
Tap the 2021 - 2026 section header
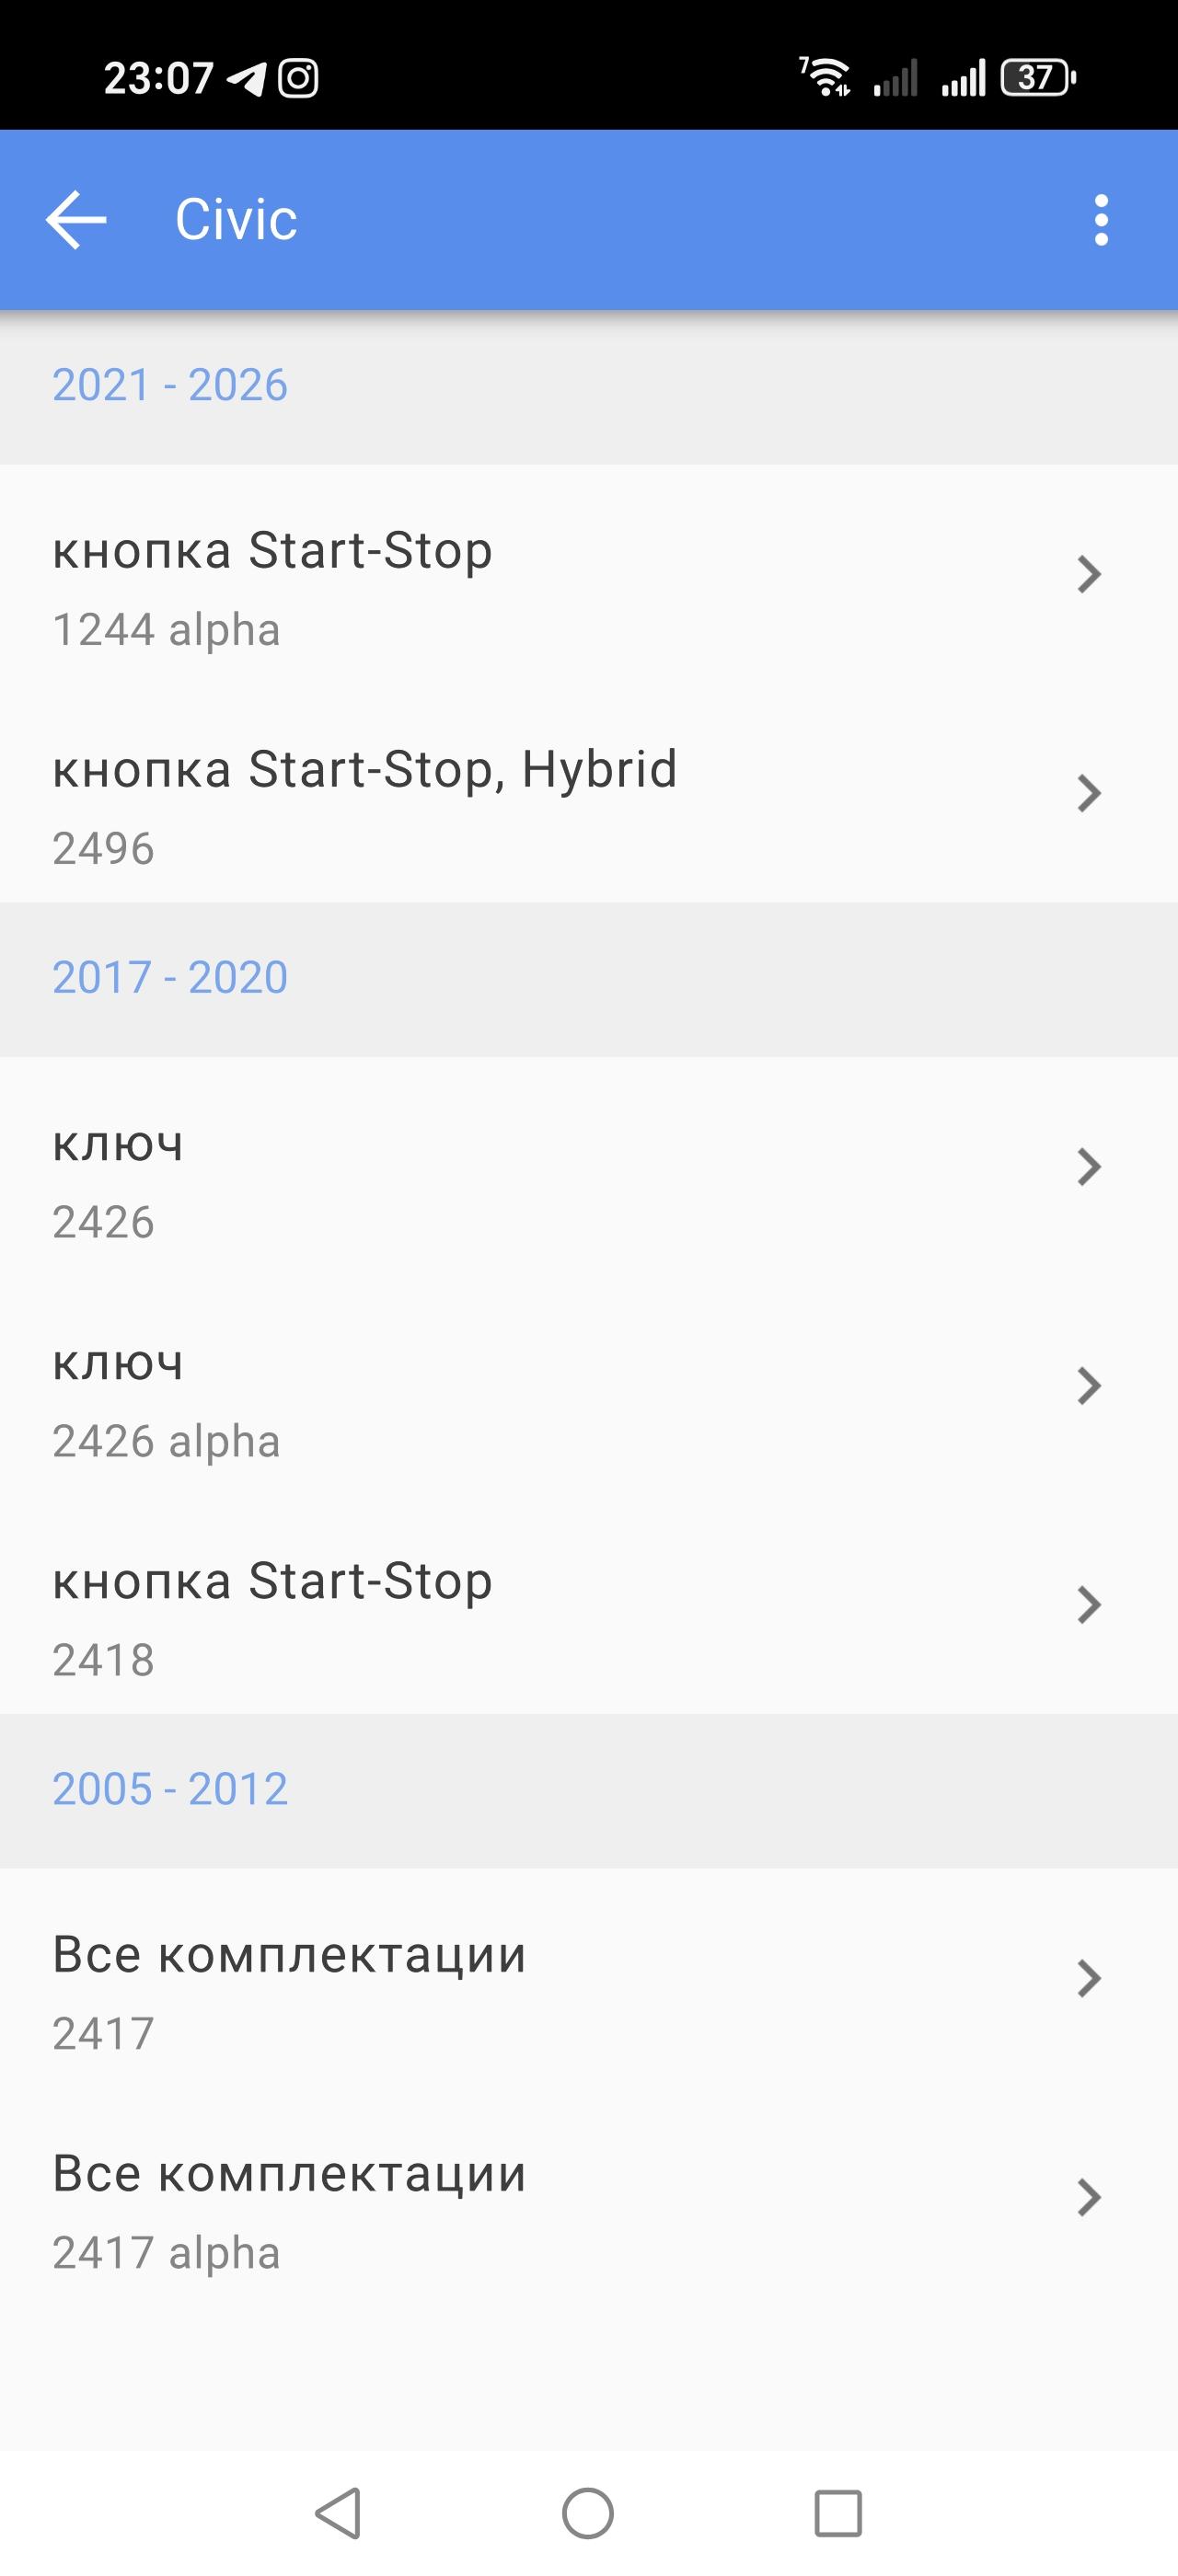[170, 385]
